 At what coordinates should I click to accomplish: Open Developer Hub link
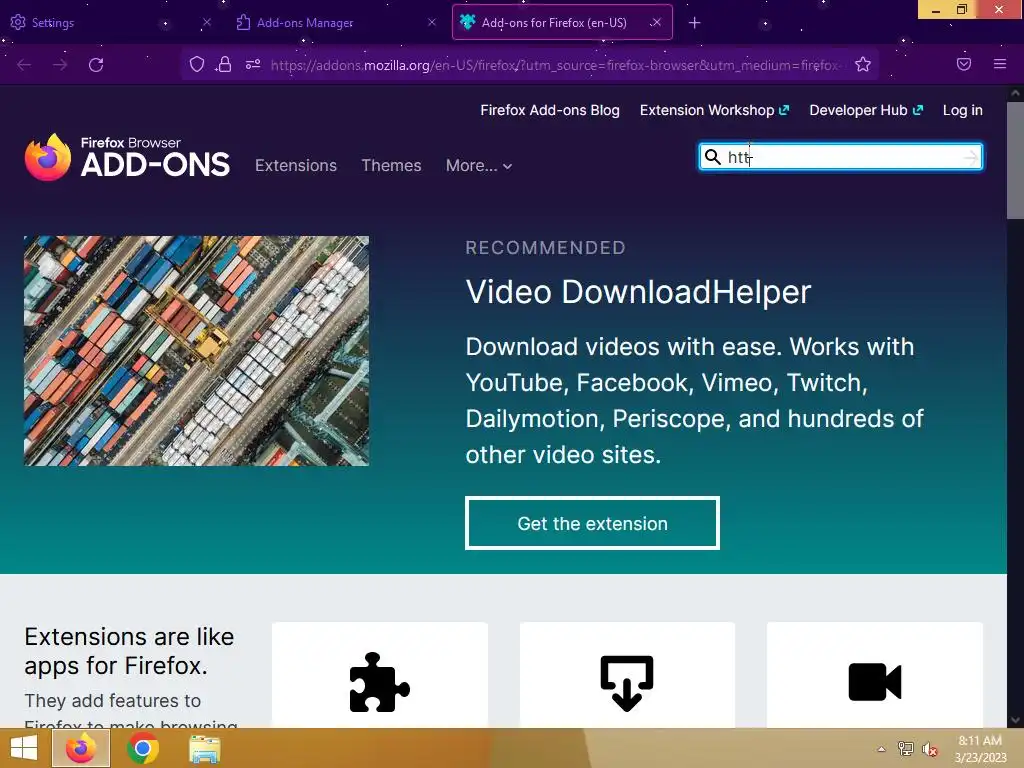pyautogui.click(x=866, y=110)
